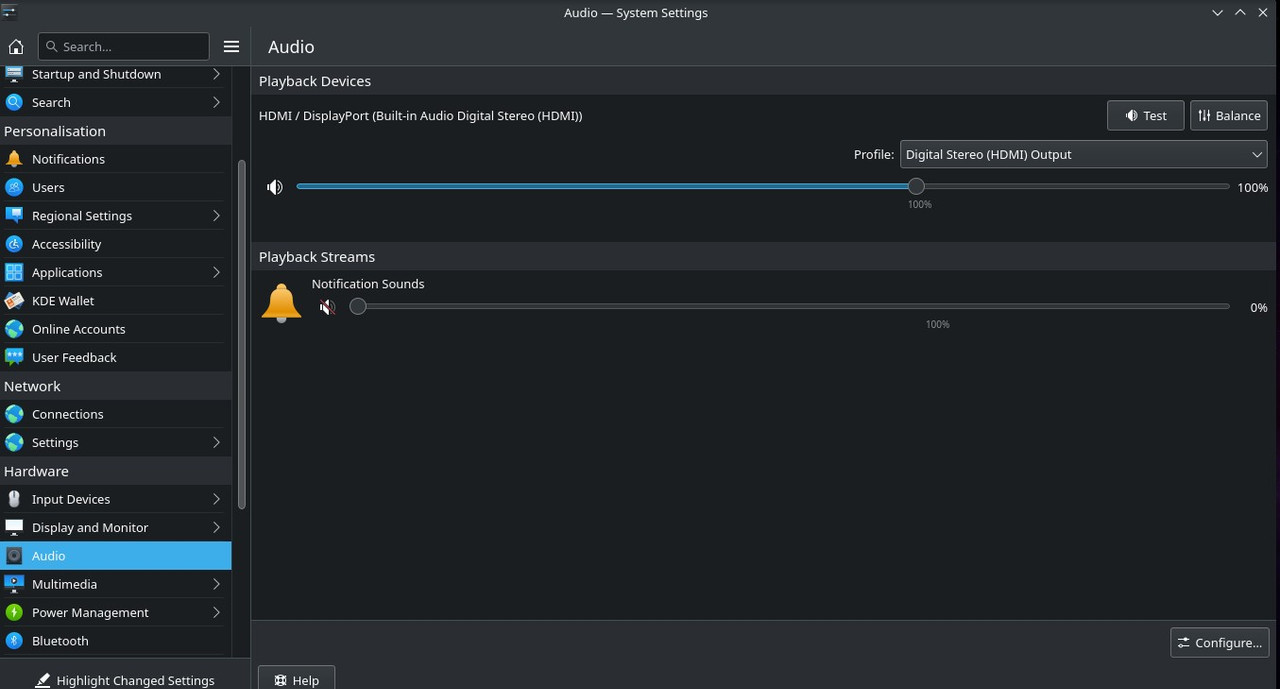Click the Bluetooth icon in sidebar
Screen dimensions: 1280x689
pos(14,641)
